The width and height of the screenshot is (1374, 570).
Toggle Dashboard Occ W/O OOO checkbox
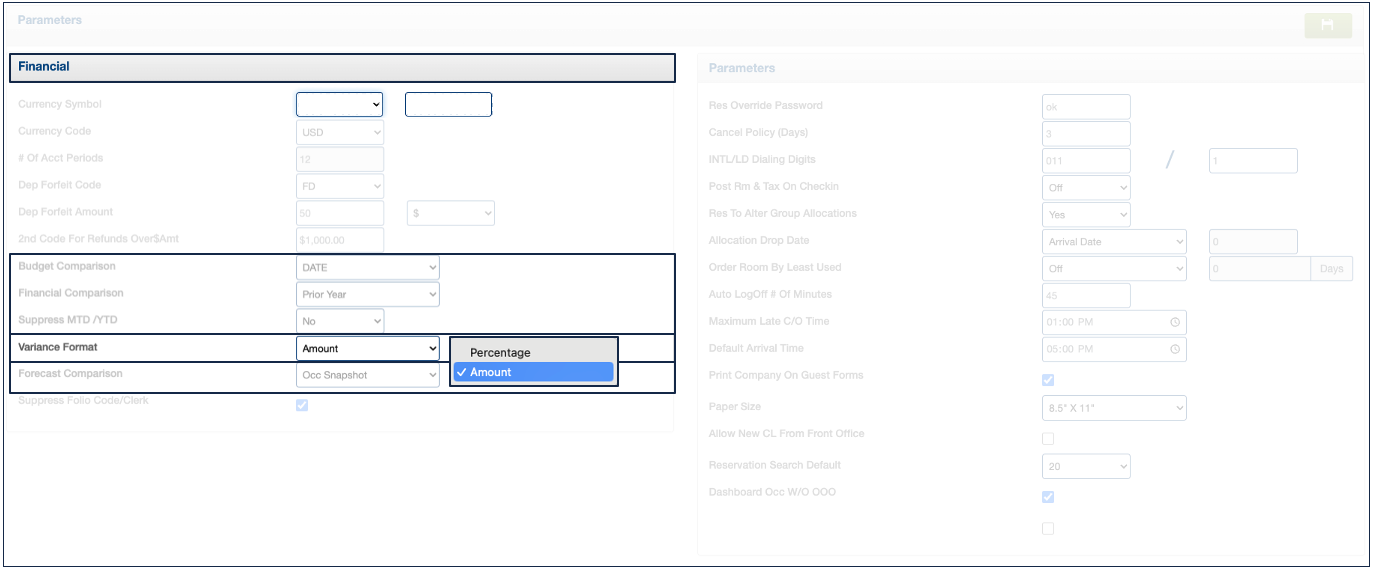click(x=1048, y=497)
